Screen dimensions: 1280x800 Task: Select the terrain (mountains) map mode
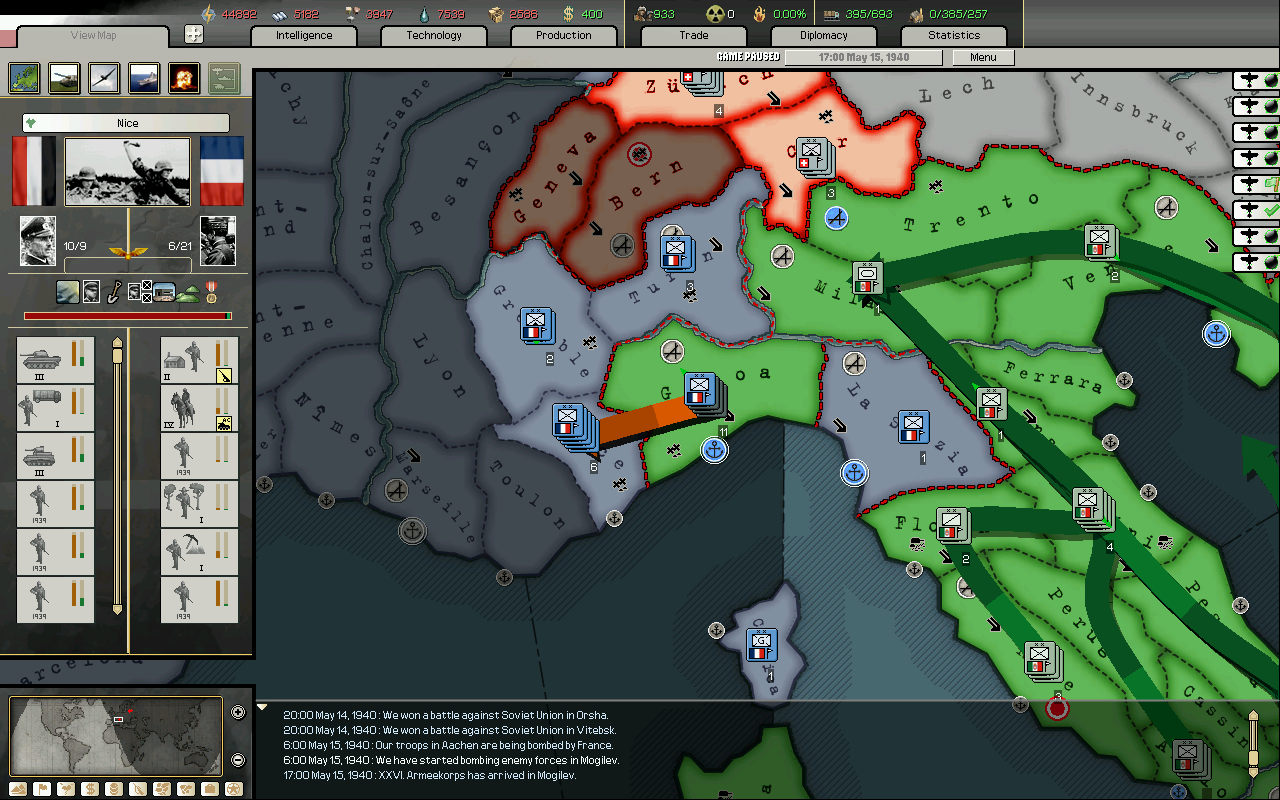[17, 788]
